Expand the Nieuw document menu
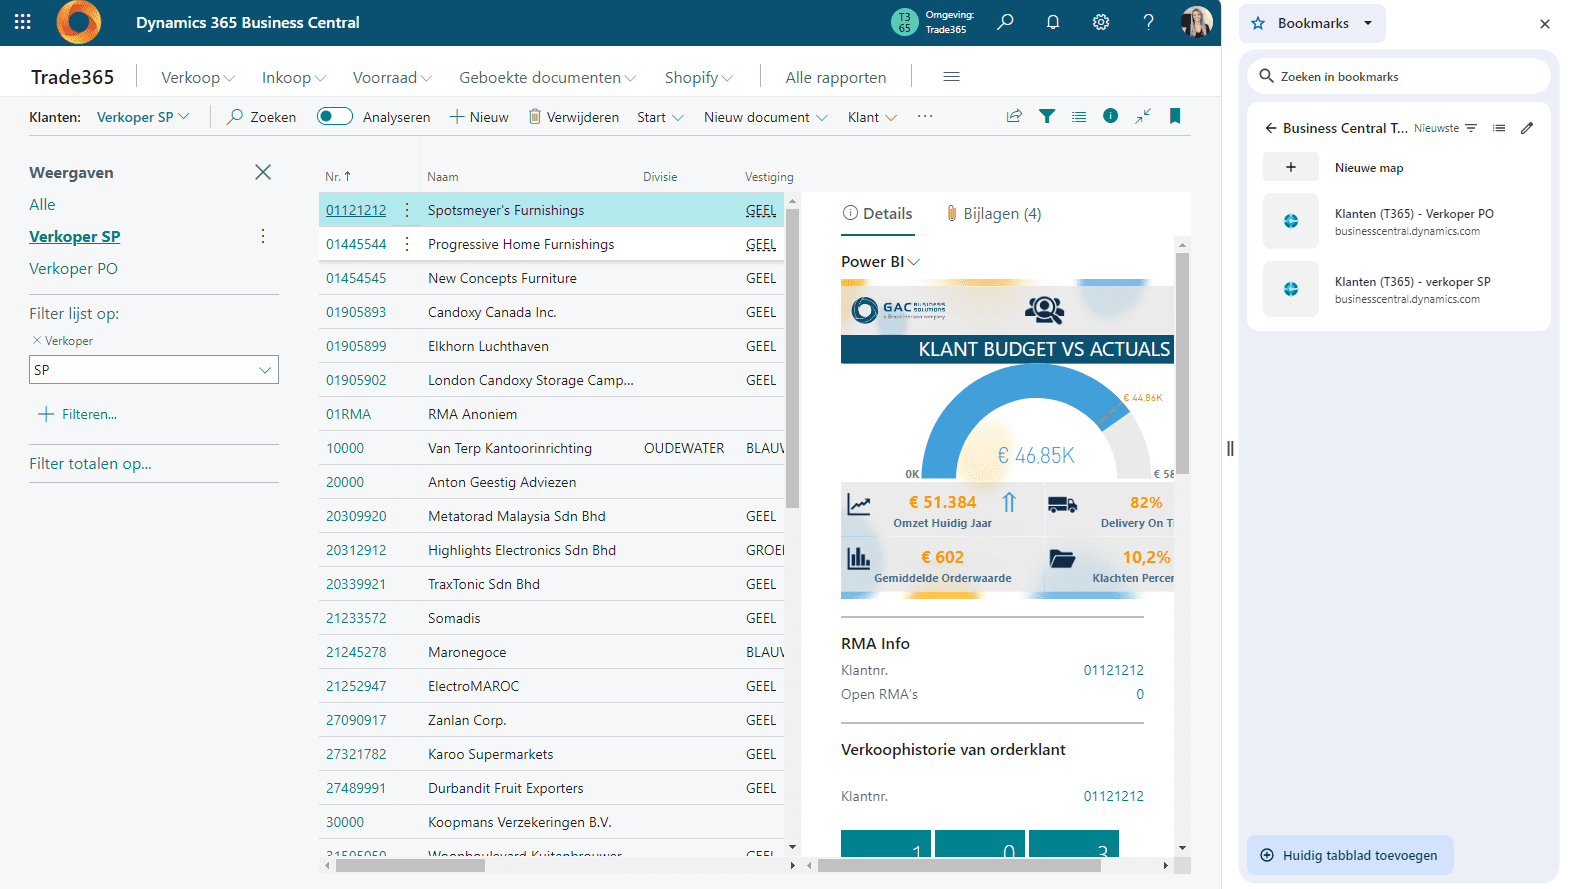The image size is (1573, 889). pos(766,117)
